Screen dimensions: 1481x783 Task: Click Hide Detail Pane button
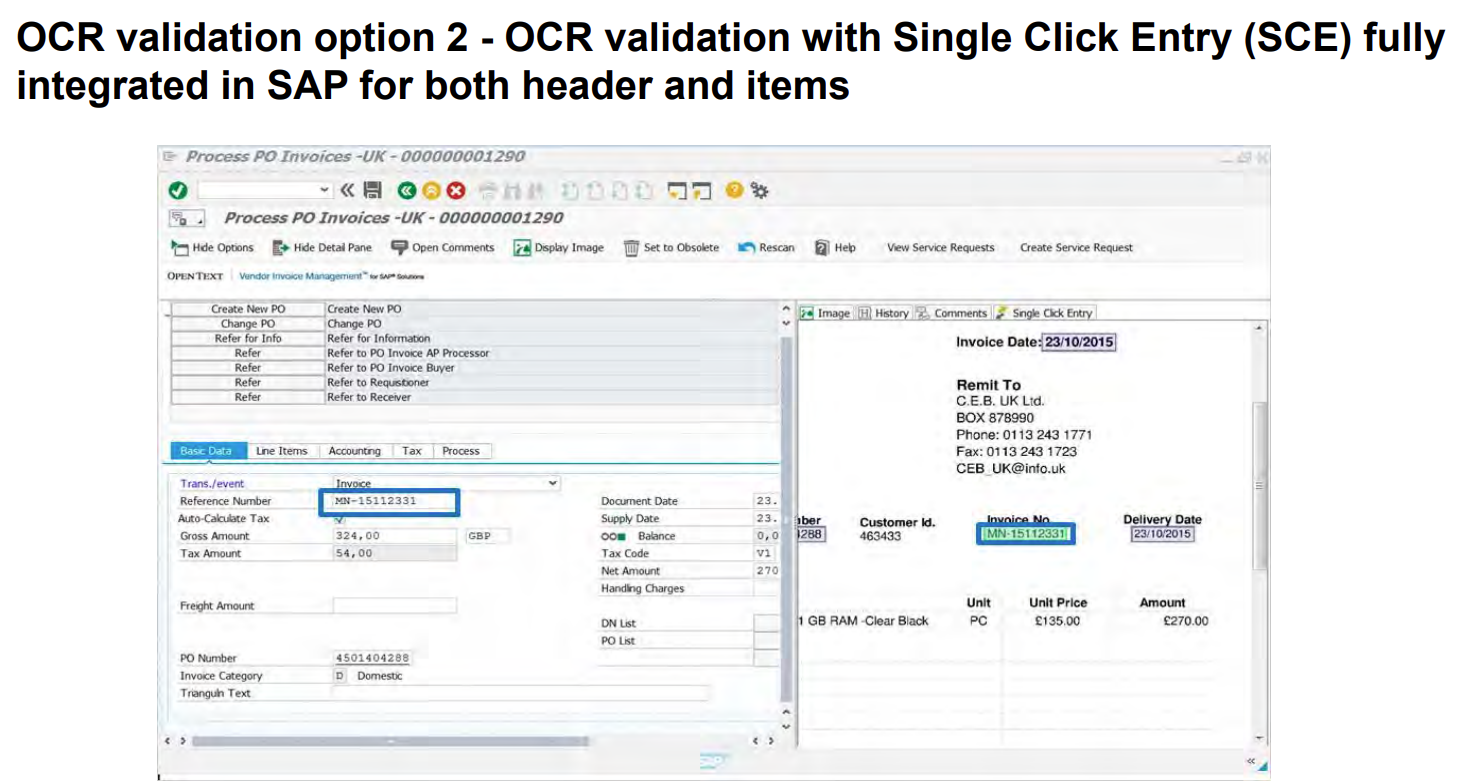pos(322,248)
